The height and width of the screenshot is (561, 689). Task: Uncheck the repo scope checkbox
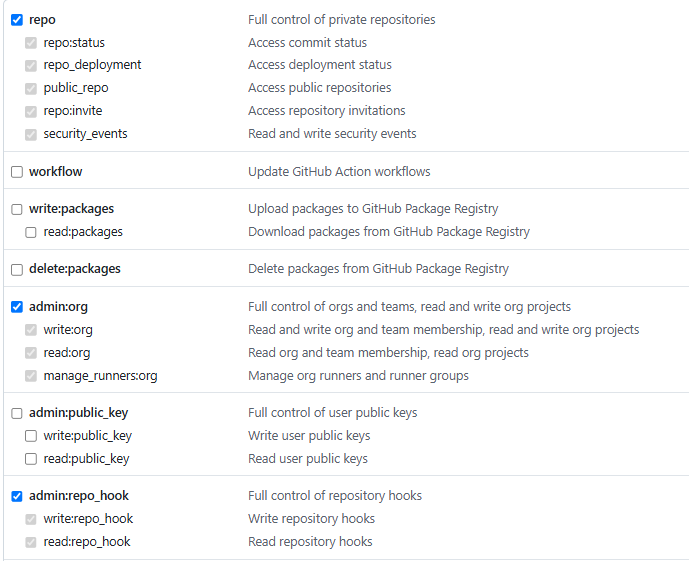(17, 20)
